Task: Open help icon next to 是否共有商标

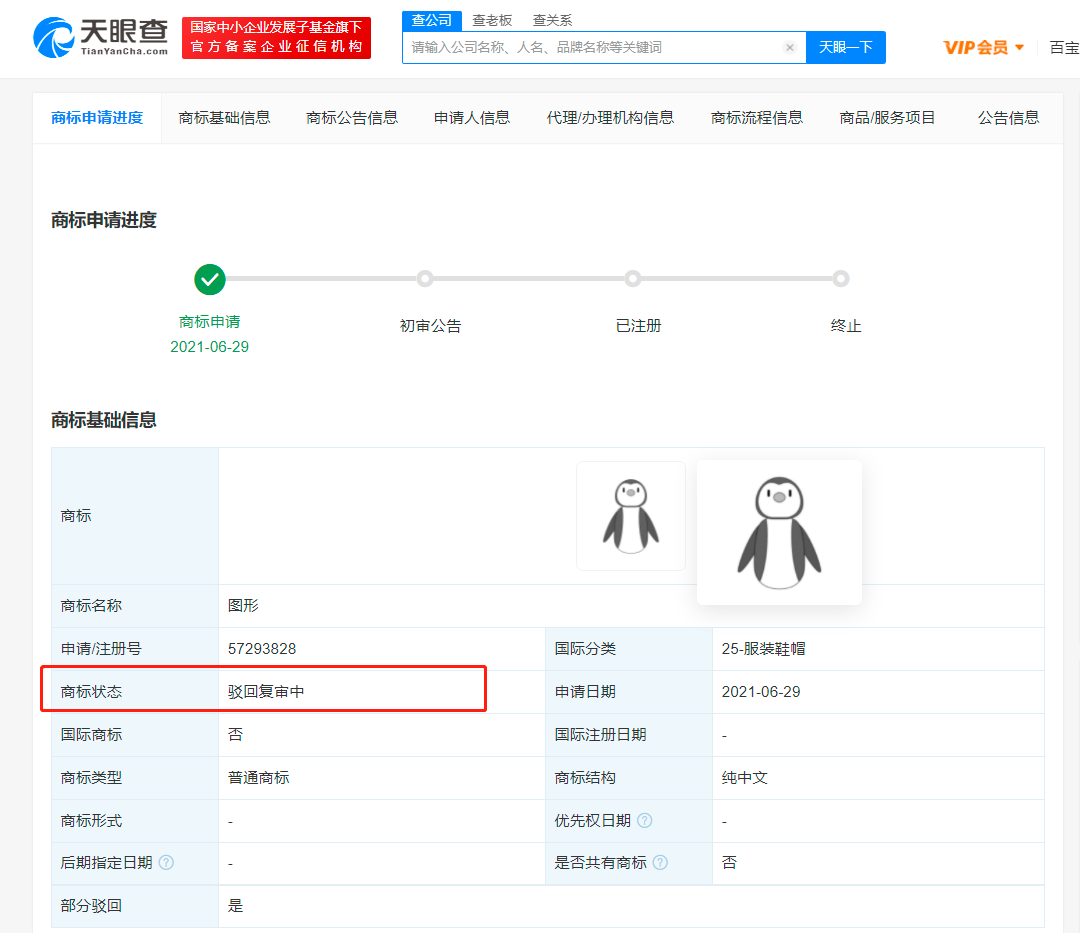Action: pos(660,862)
